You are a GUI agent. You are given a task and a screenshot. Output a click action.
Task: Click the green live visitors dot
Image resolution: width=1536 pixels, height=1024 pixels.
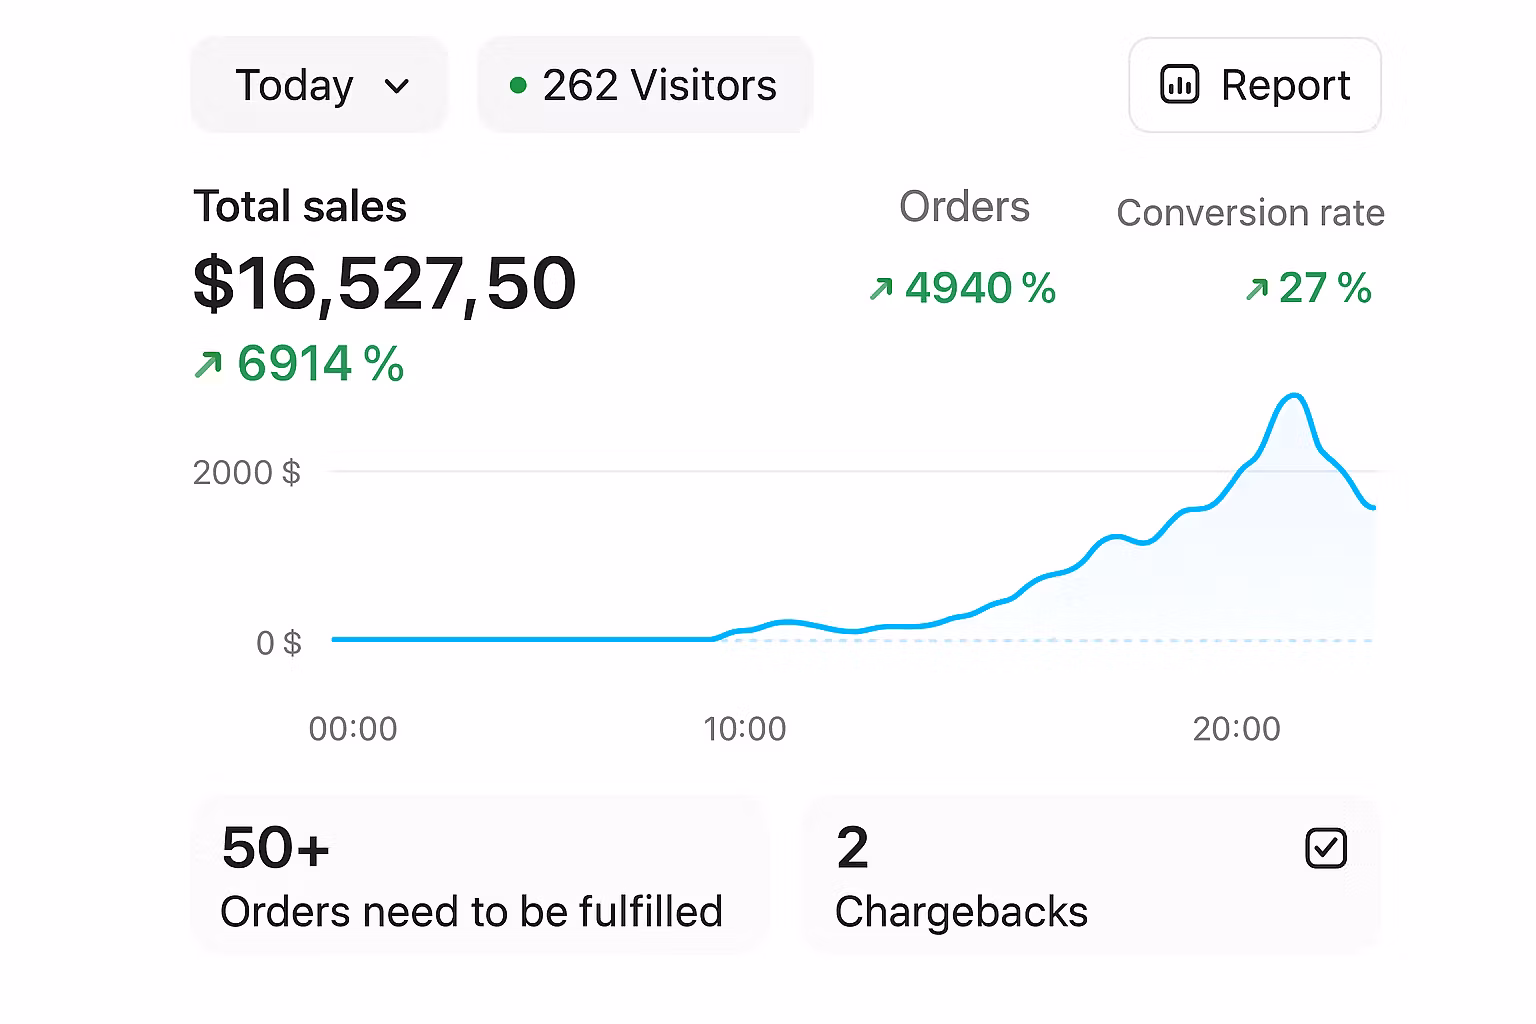click(x=518, y=86)
